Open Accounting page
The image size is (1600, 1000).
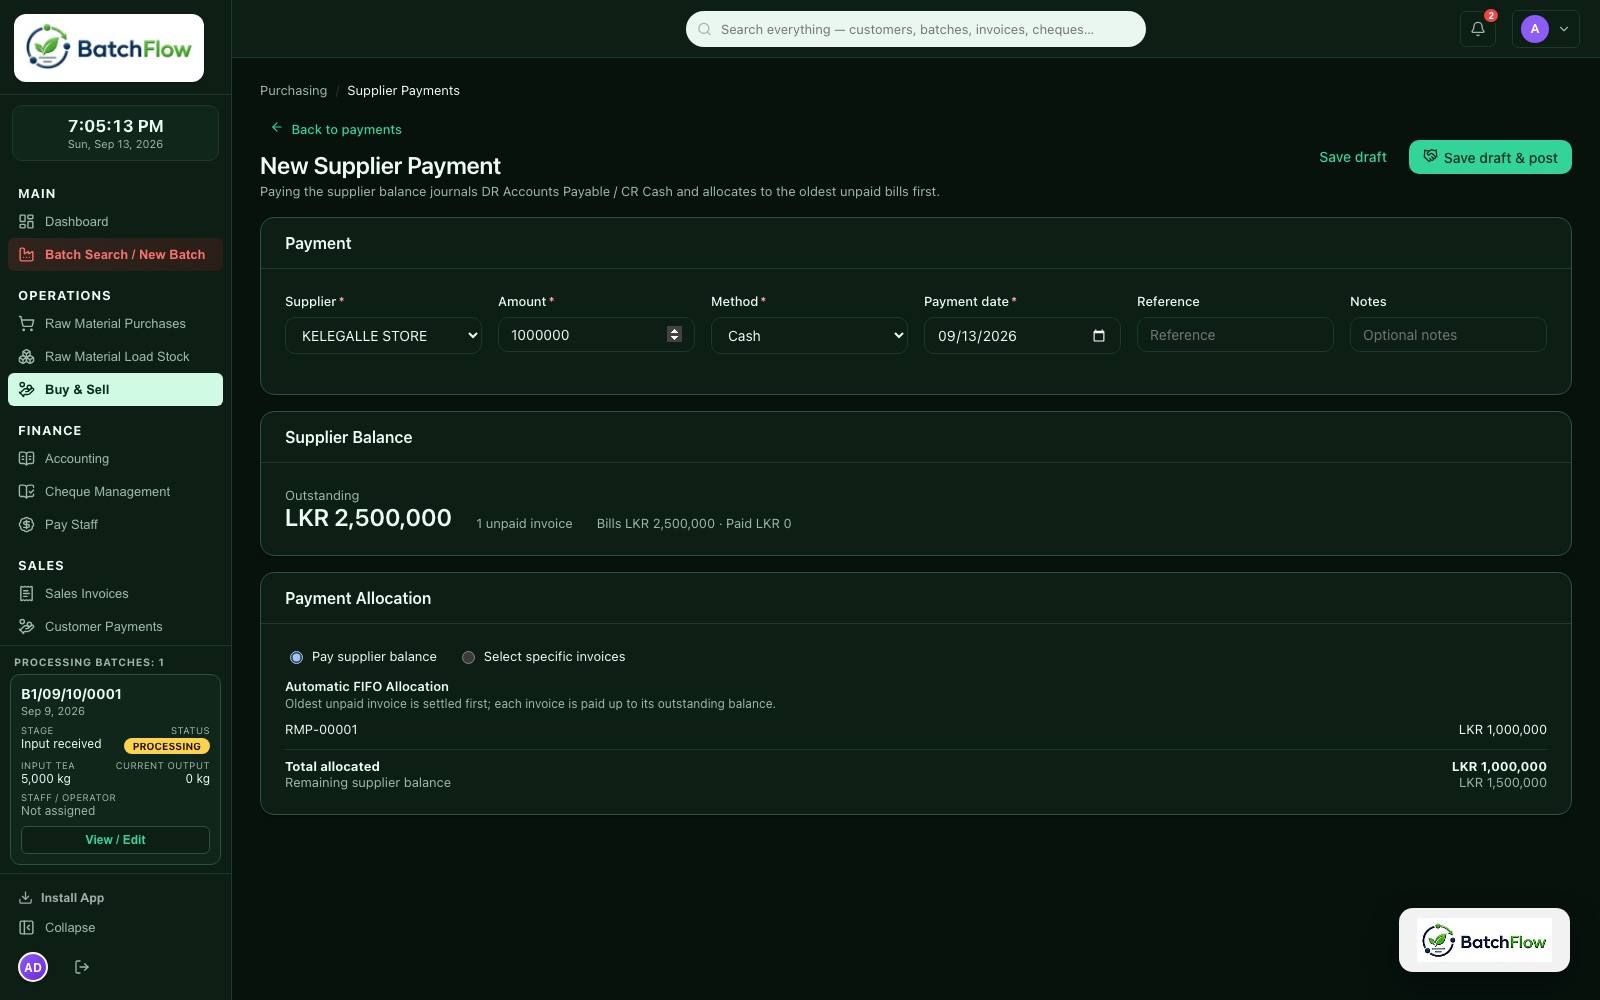pos(115,458)
